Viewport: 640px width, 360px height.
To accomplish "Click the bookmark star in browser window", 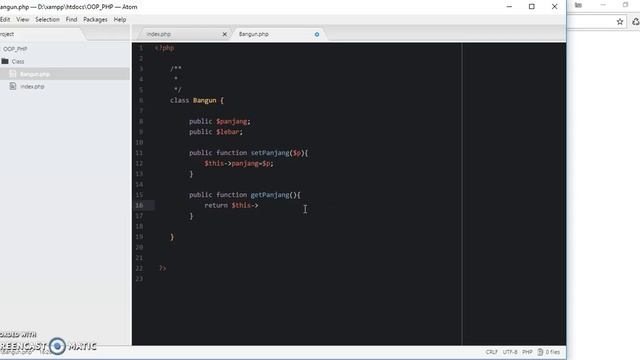I will (x=620, y=22).
